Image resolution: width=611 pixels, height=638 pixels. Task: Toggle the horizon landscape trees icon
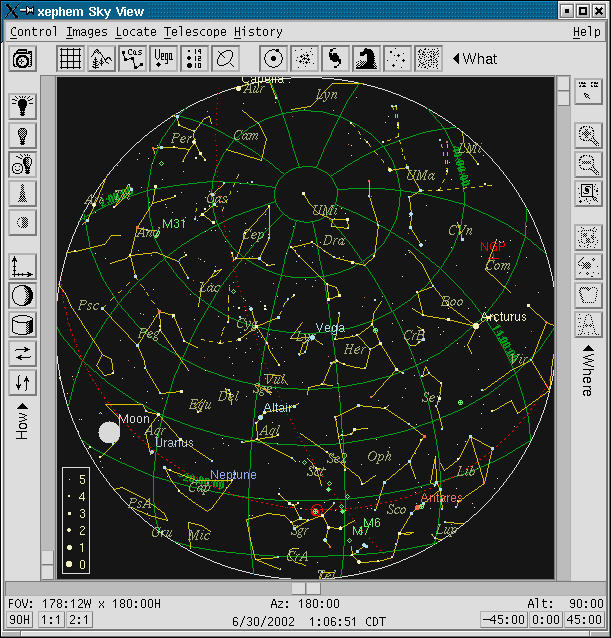tap(101, 59)
